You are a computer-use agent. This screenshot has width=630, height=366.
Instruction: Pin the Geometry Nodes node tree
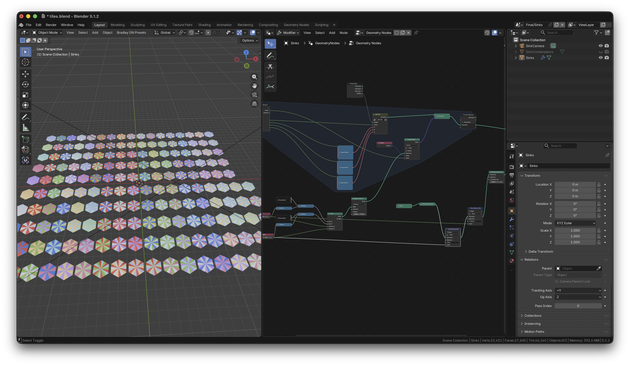(416, 33)
